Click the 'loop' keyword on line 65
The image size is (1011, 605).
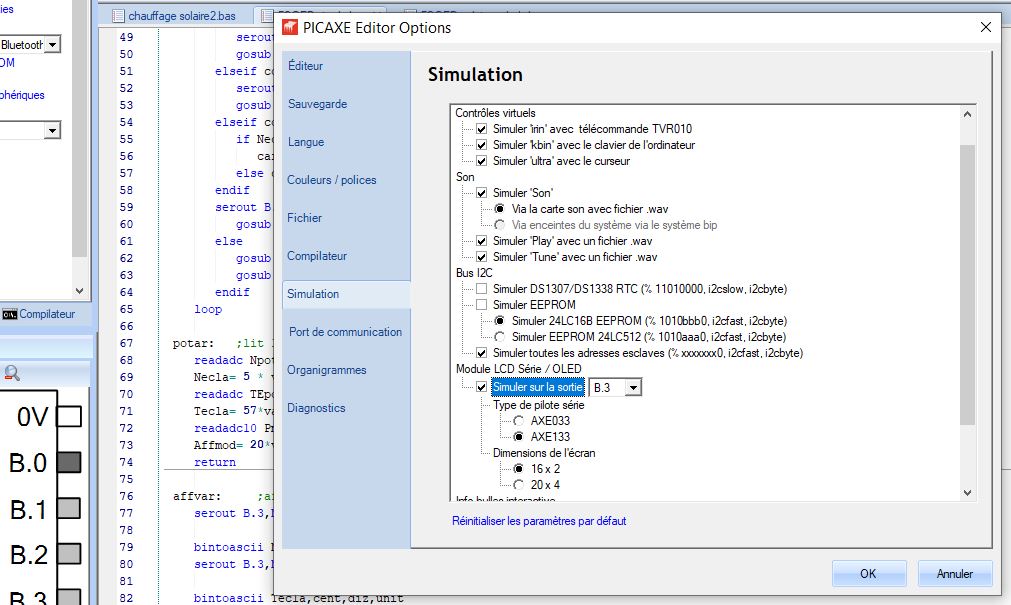[208, 310]
